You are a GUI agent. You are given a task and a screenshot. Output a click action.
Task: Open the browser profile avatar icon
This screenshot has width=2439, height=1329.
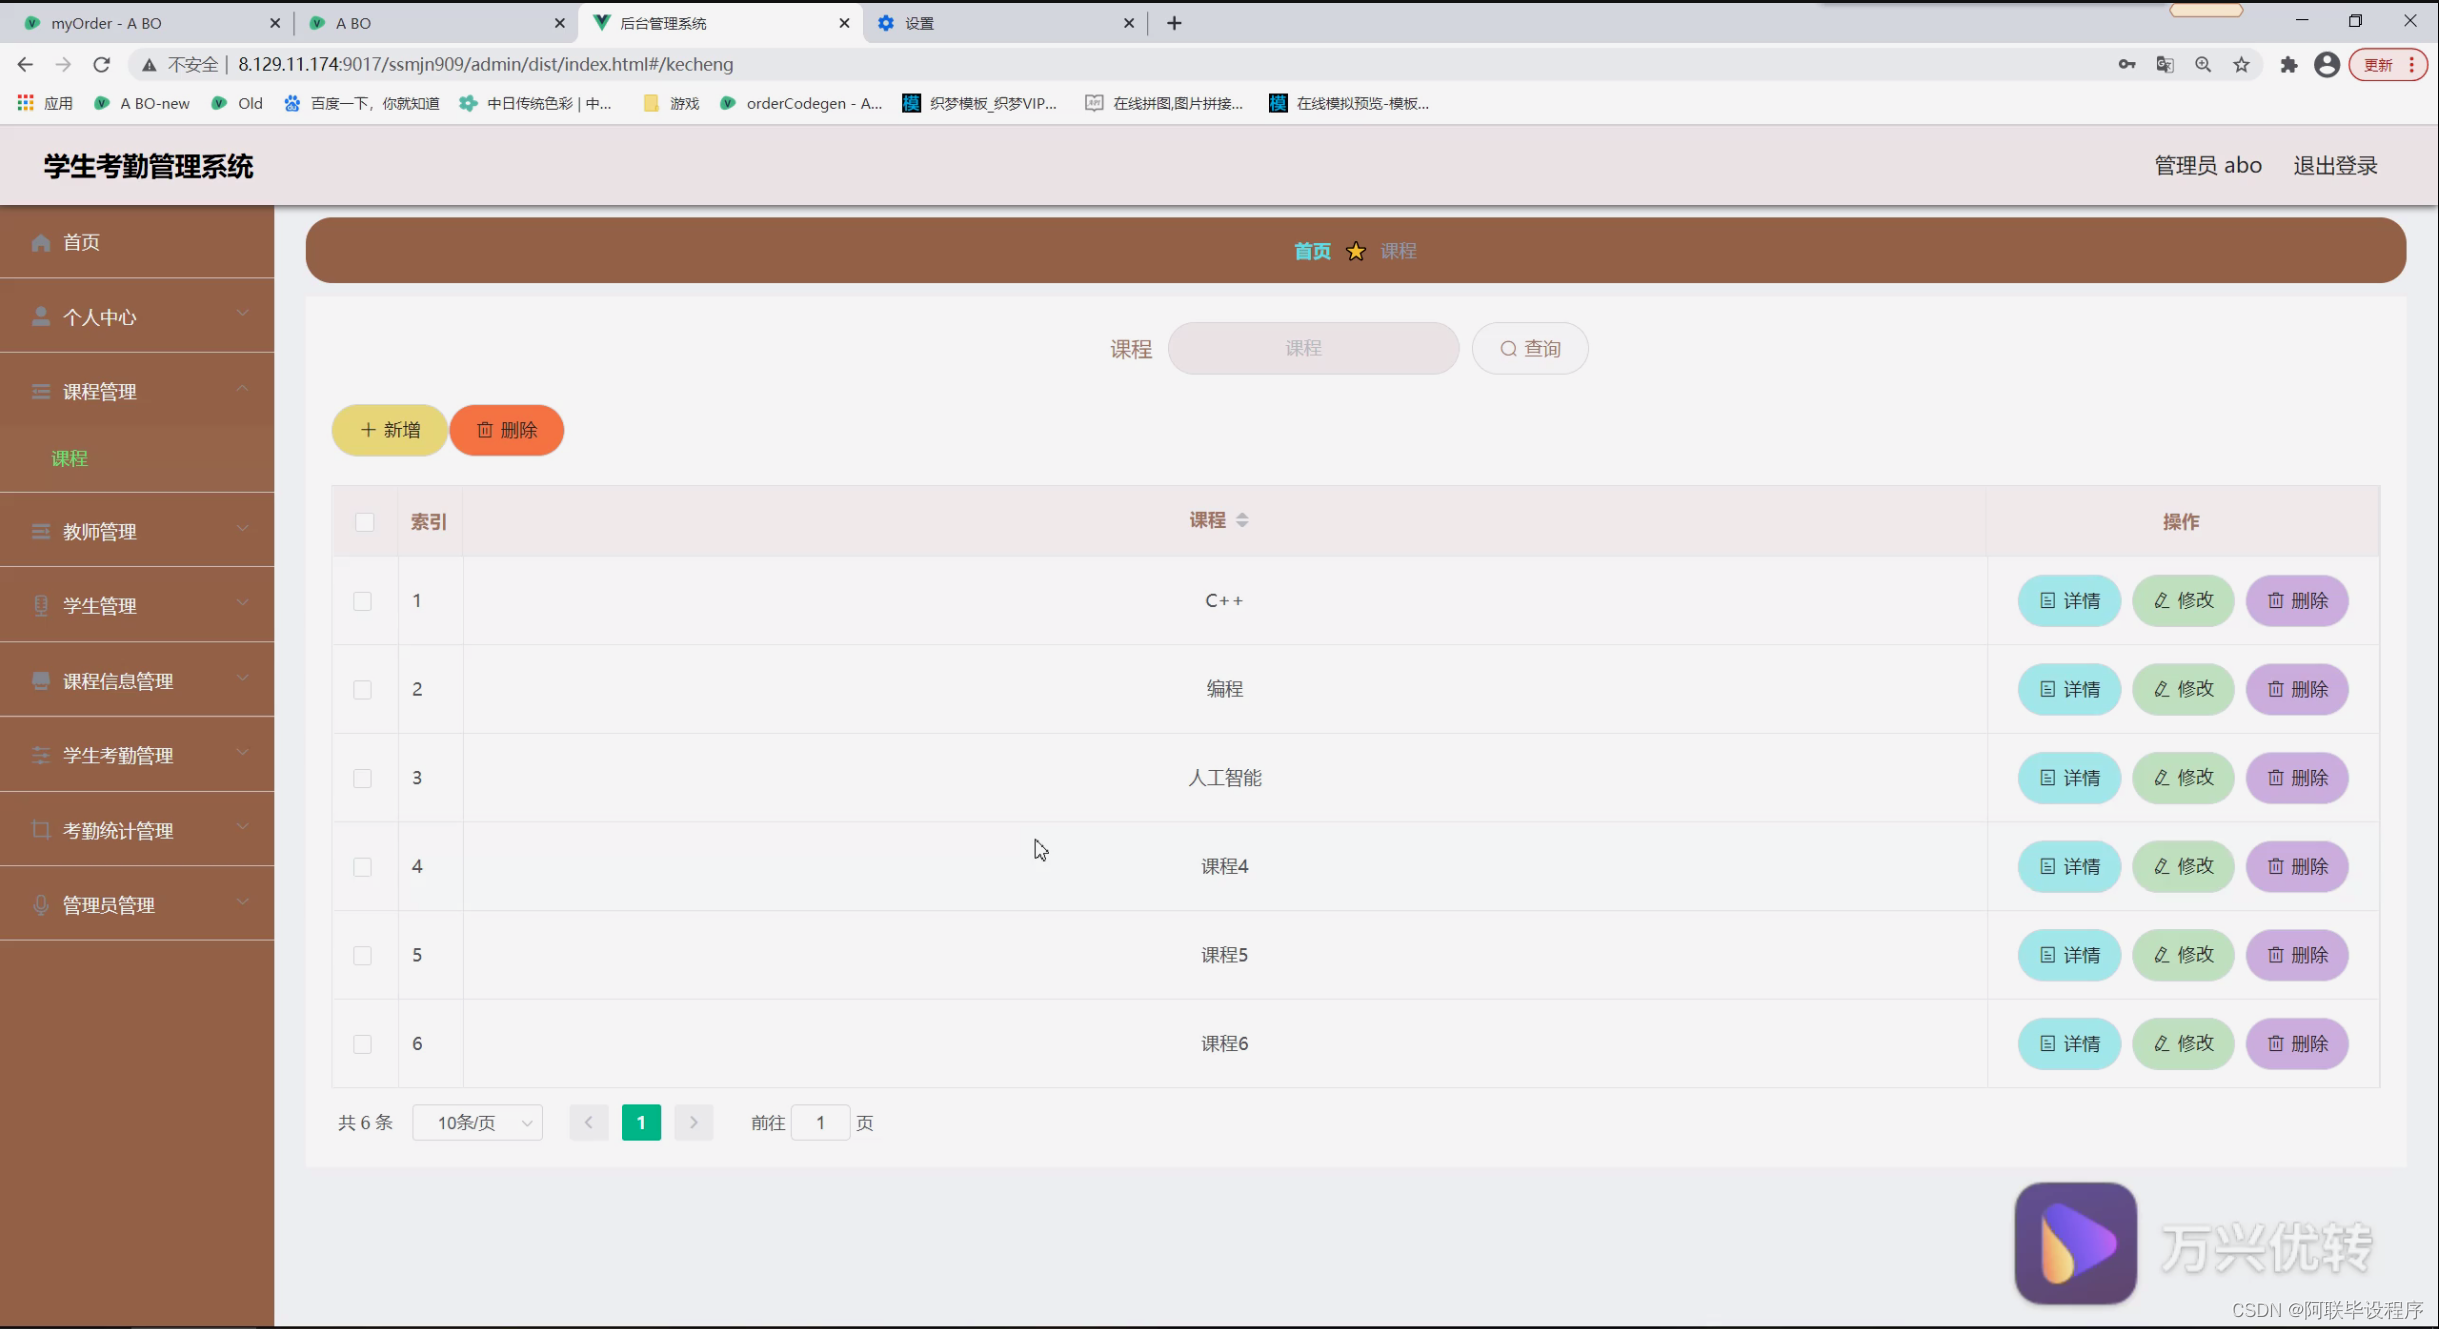click(x=2326, y=64)
